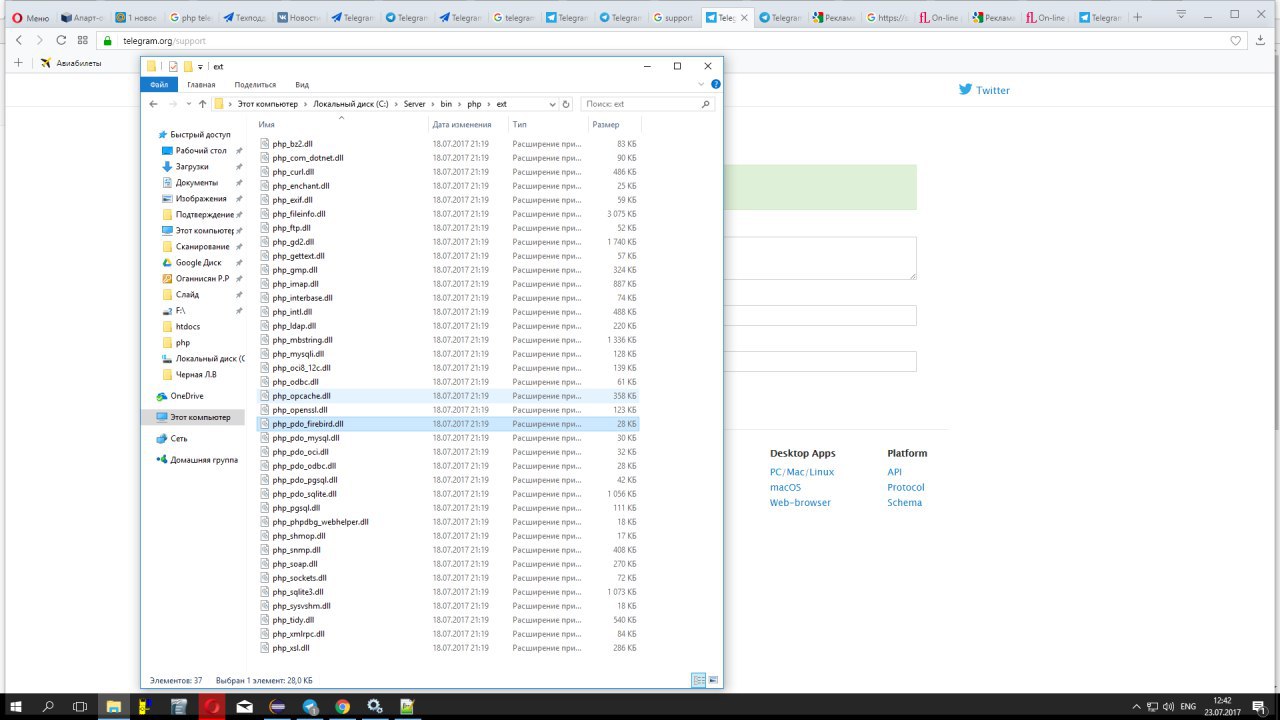Viewport: 1280px width, 720px height.
Task: Open the Windows Start menu
Action: [x=17, y=706]
